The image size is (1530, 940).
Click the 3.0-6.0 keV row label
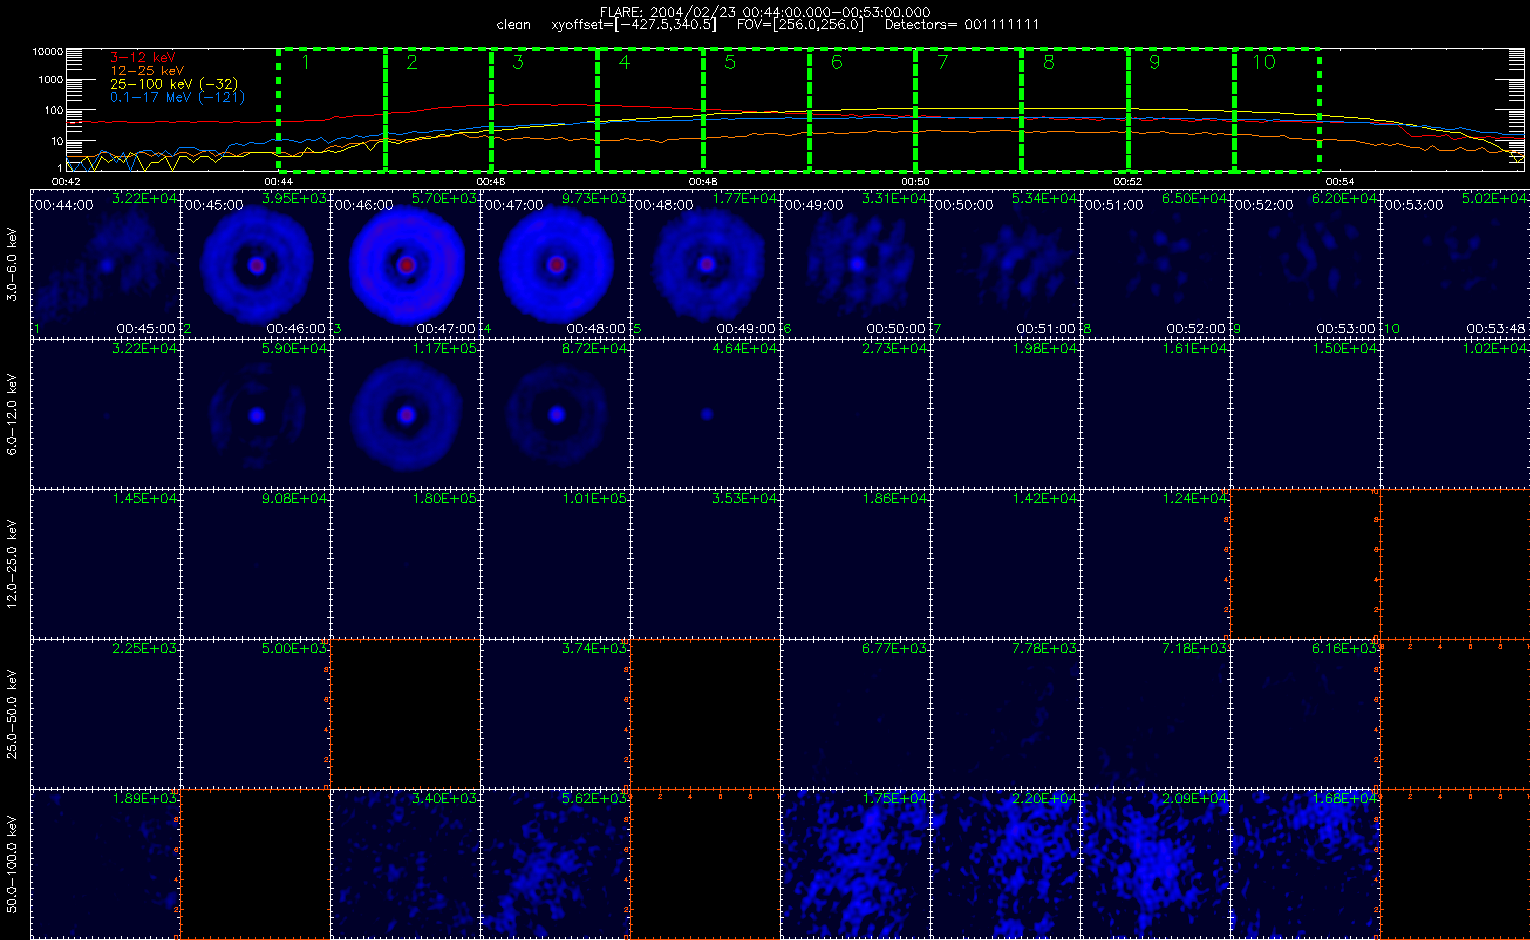coord(13,264)
